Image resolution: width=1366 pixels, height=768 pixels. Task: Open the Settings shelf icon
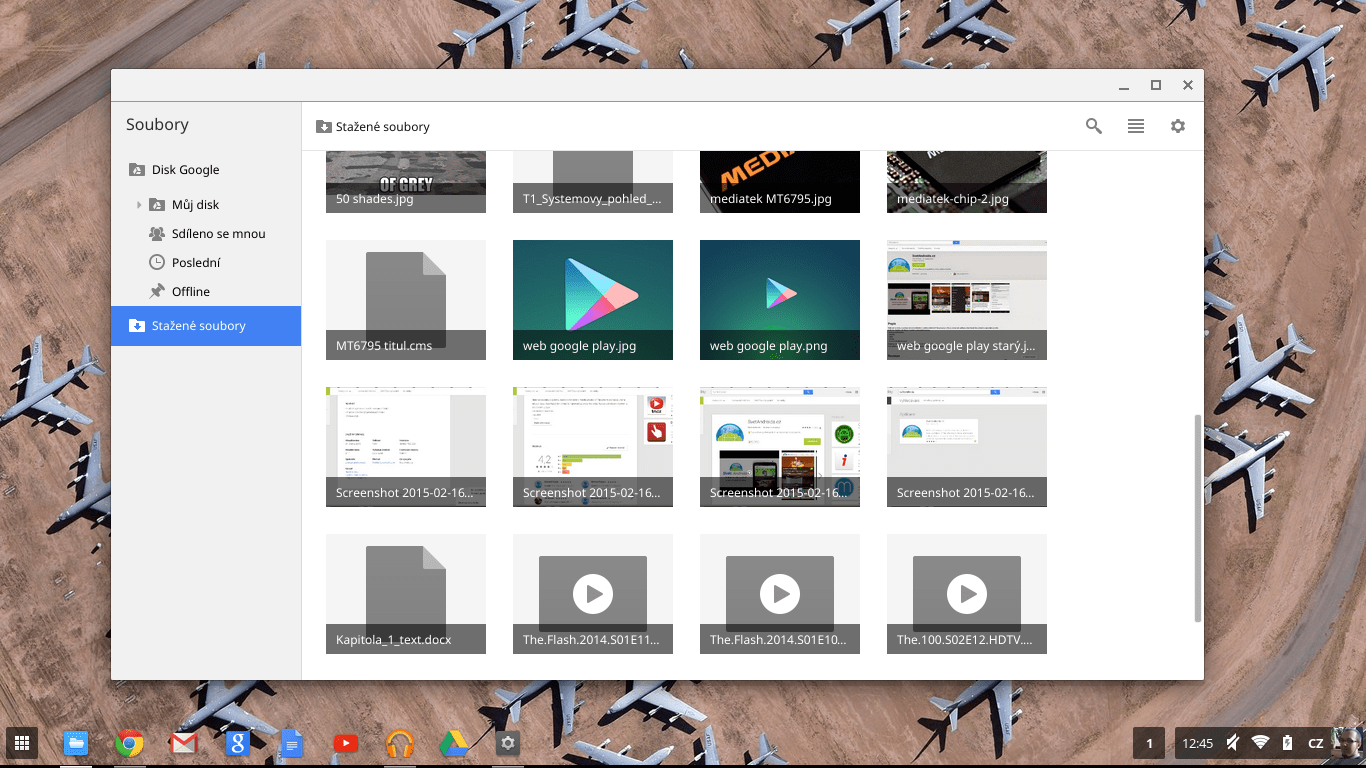pyautogui.click(x=508, y=743)
